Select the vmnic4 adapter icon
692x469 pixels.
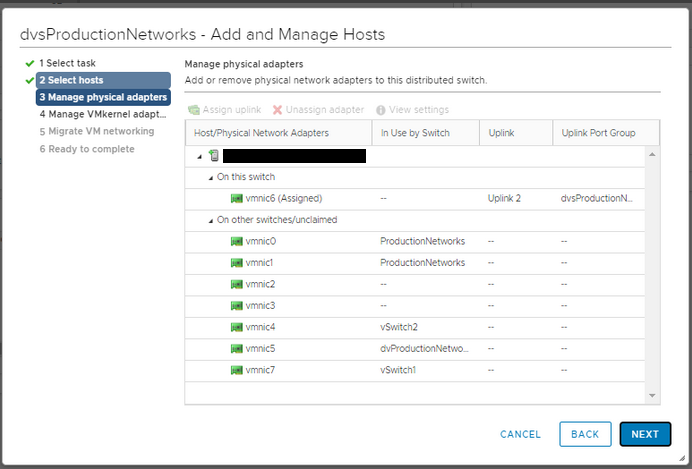tap(237, 327)
